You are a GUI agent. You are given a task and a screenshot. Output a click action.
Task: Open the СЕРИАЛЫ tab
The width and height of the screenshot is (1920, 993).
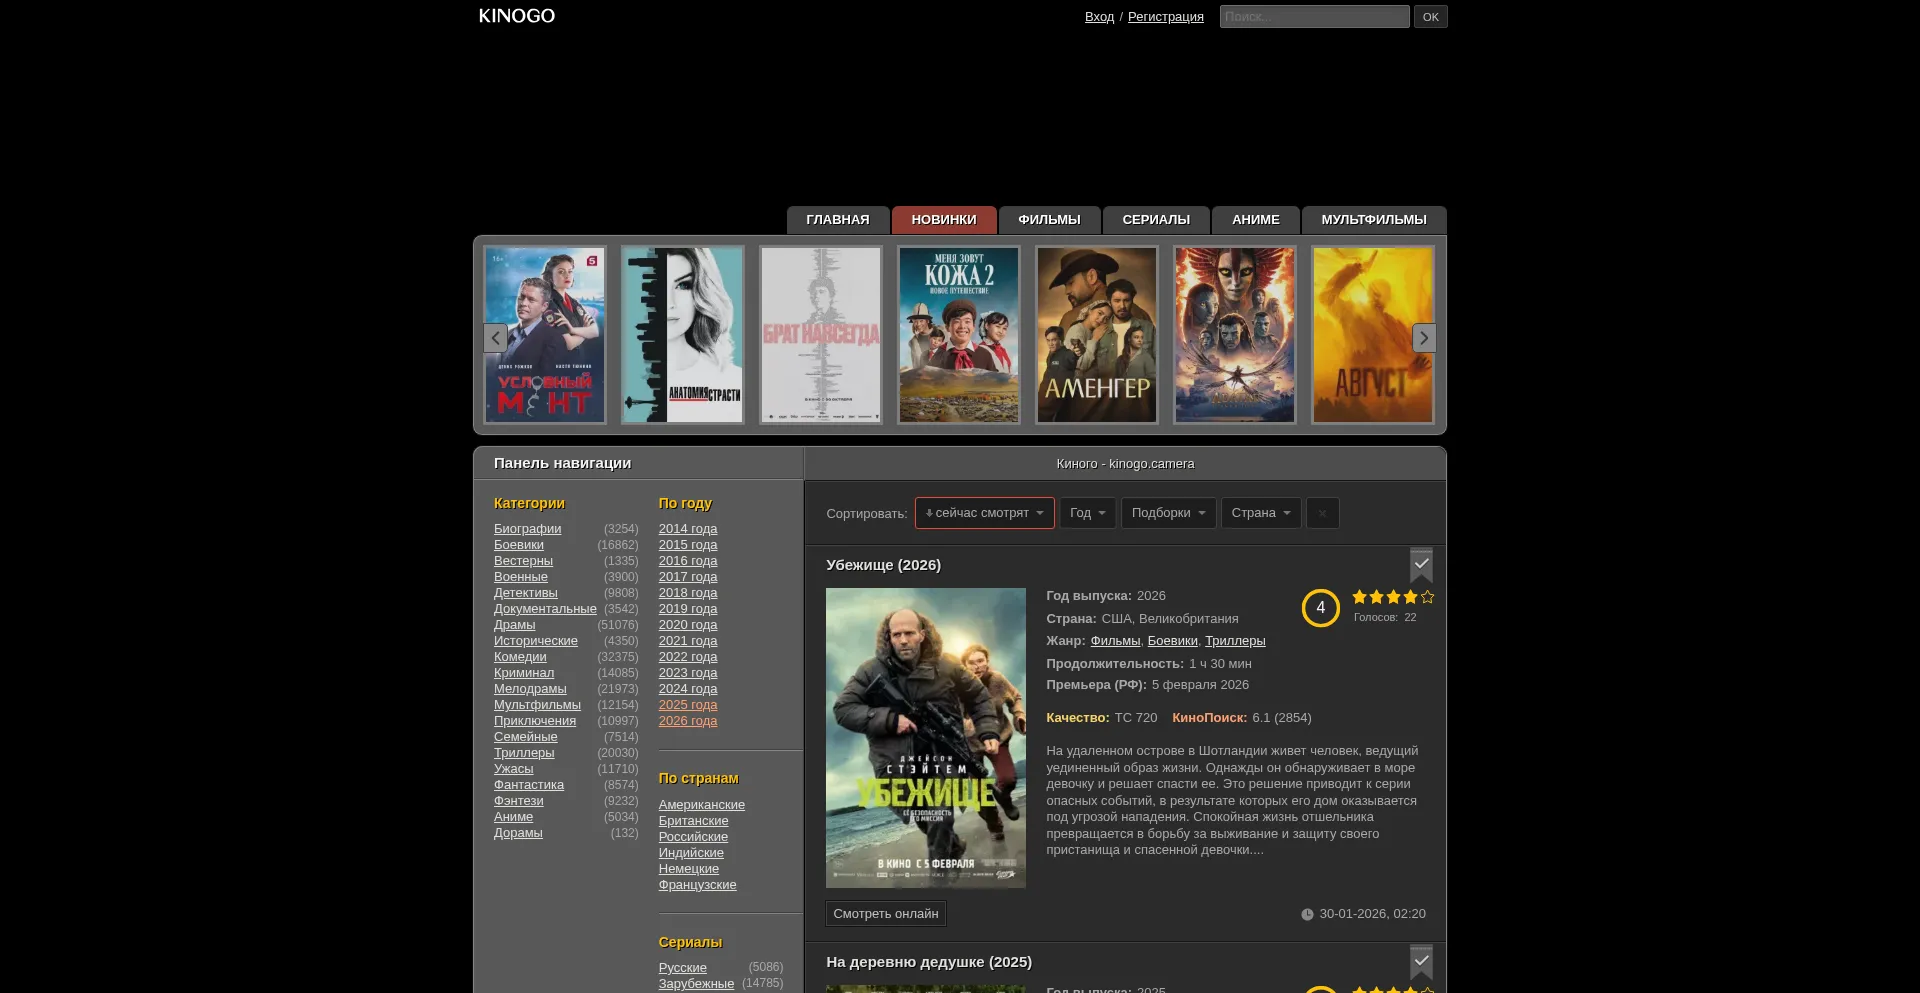pos(1156,220)
